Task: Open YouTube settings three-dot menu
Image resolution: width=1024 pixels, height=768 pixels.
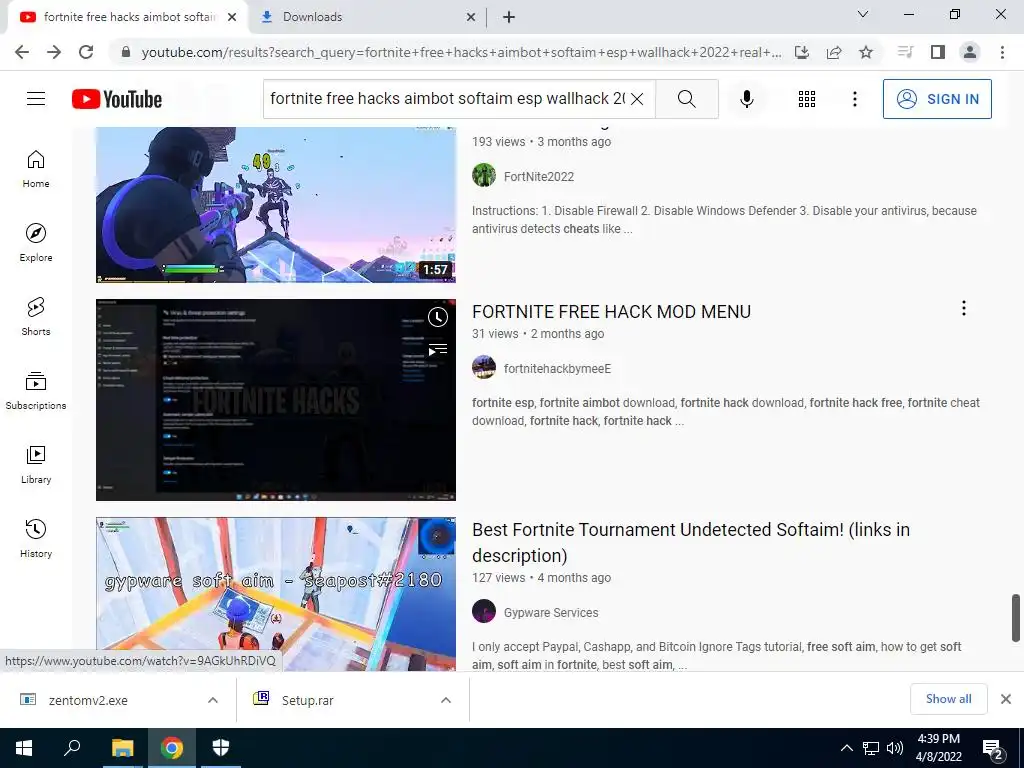Action: (854, 99)
